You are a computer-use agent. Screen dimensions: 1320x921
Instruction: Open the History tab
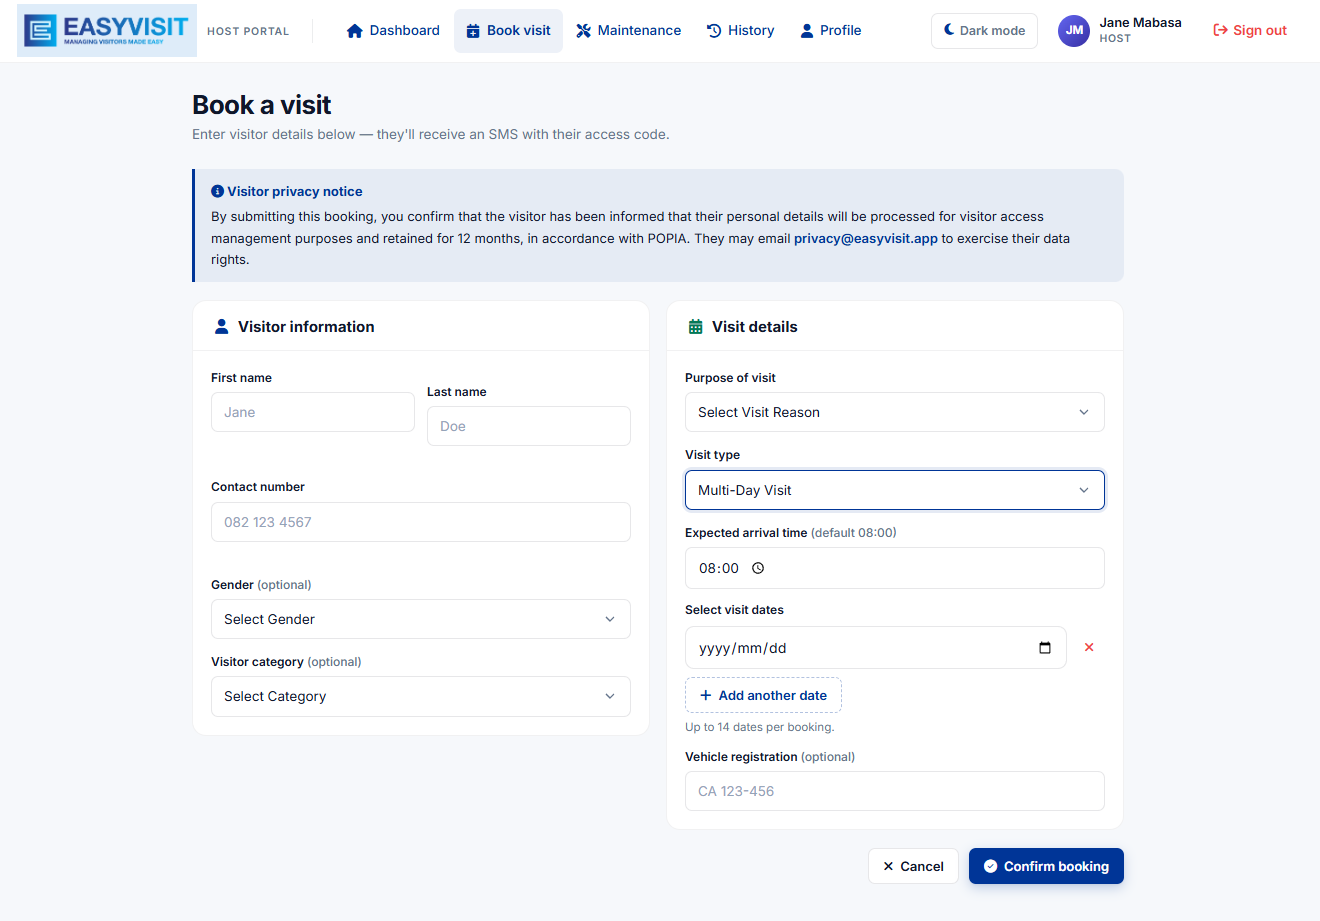(x=740, y=31)
